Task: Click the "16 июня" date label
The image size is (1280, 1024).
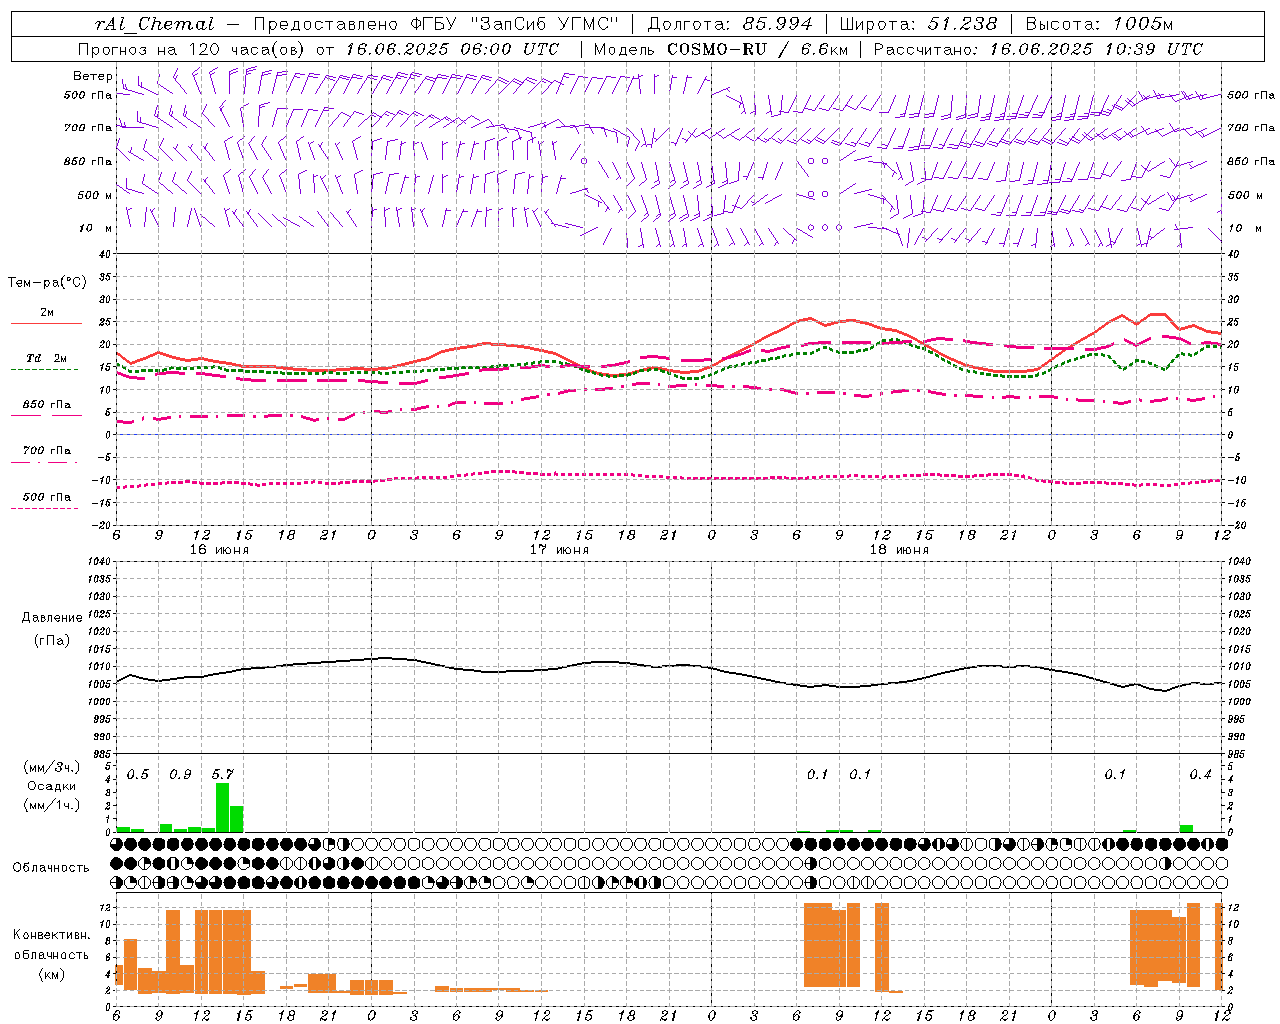Action: click(x=219, y=550)
